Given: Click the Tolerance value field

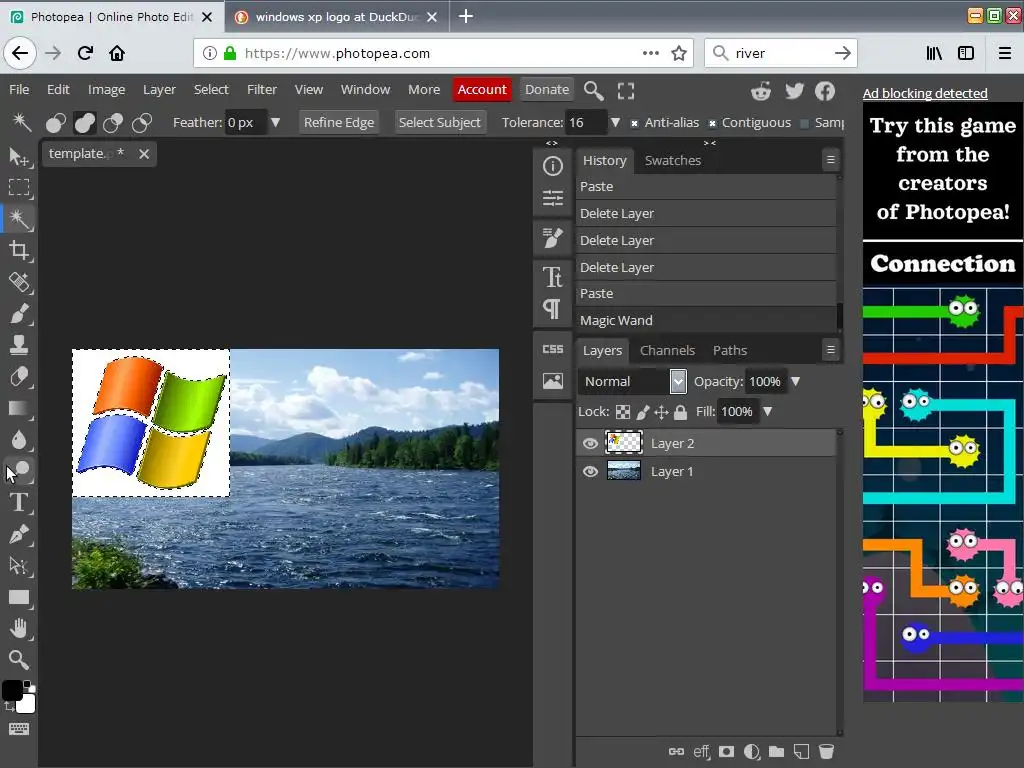Looking at the screenshot, I should coord(585,122).
